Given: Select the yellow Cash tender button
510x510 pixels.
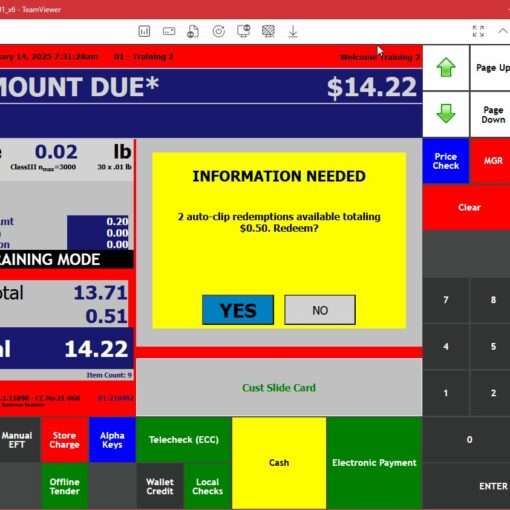Looking at the screenshot, I should click(x=279, y=463).
